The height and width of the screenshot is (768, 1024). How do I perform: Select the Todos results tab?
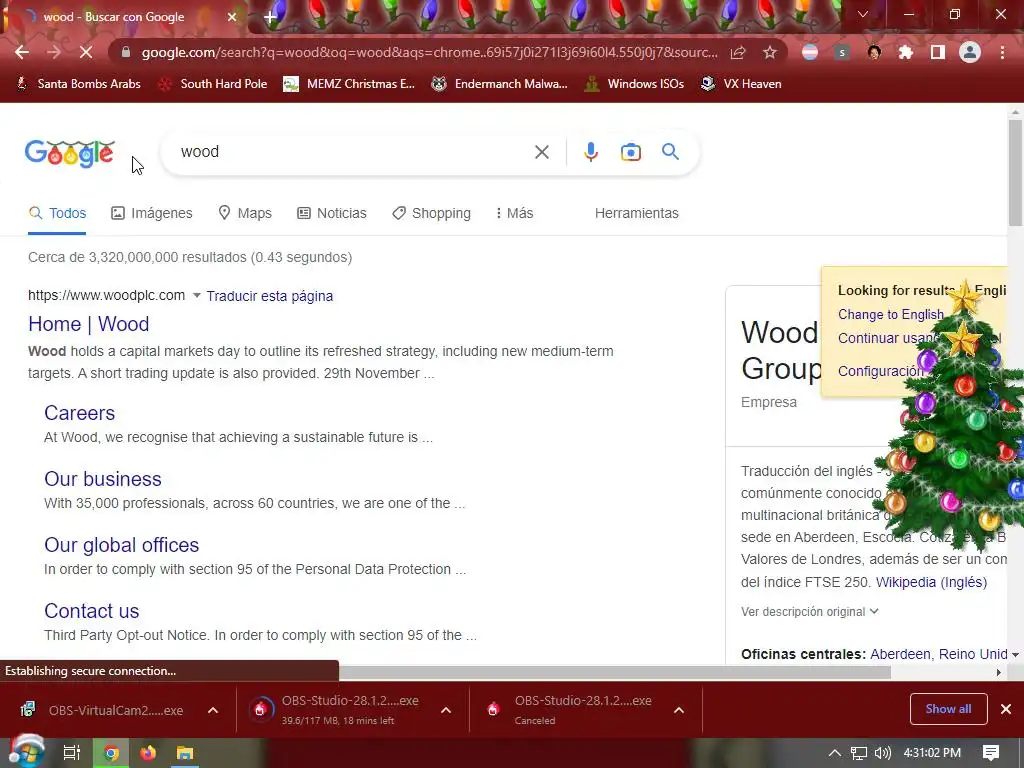pos(57,214)
